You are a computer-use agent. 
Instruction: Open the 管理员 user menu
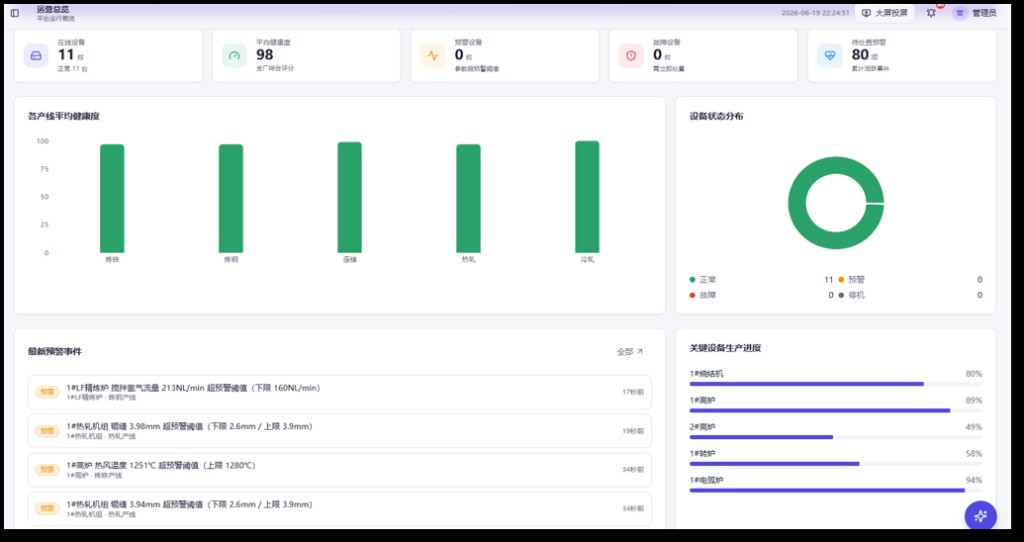[x=974, y=13]
